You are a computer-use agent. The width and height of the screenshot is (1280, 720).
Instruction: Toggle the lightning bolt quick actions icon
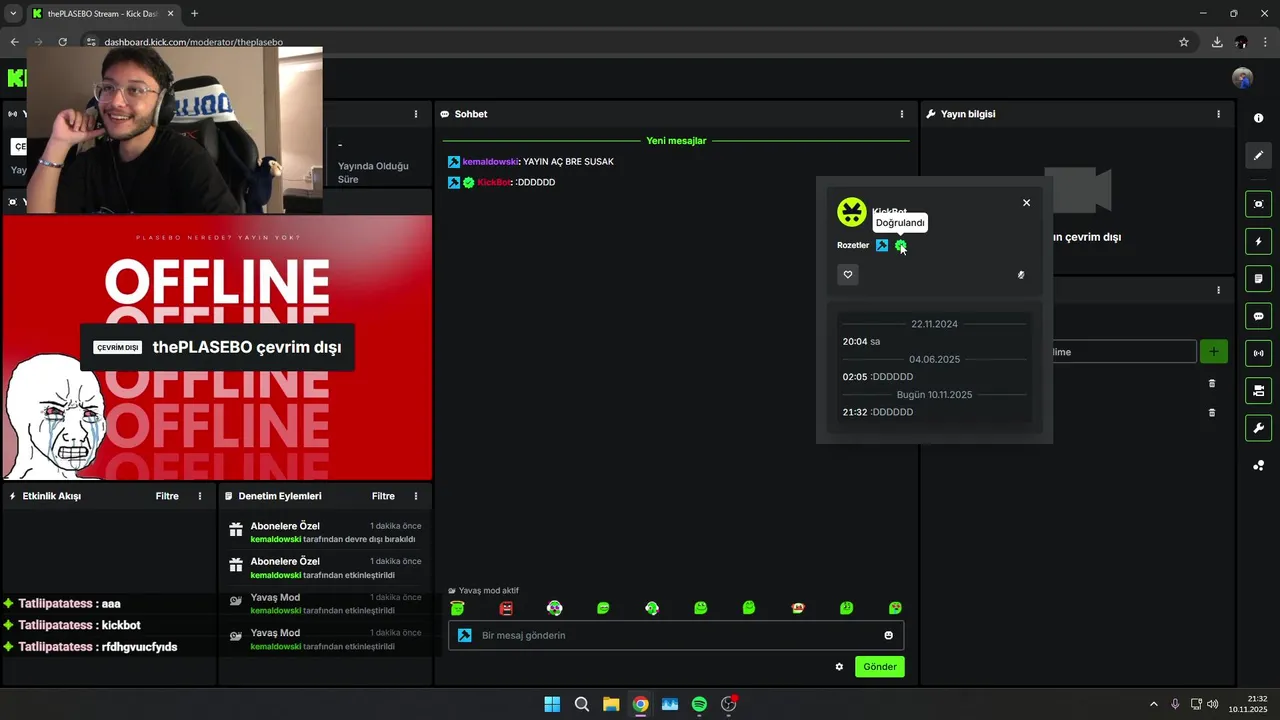pyautogui.click(x=1258, y=241)
